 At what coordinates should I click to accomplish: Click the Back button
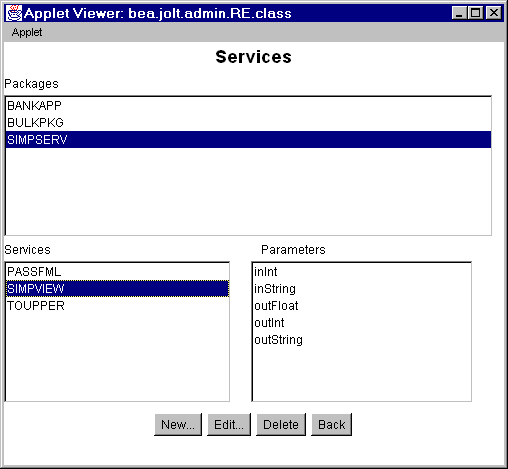click(332, 424)
